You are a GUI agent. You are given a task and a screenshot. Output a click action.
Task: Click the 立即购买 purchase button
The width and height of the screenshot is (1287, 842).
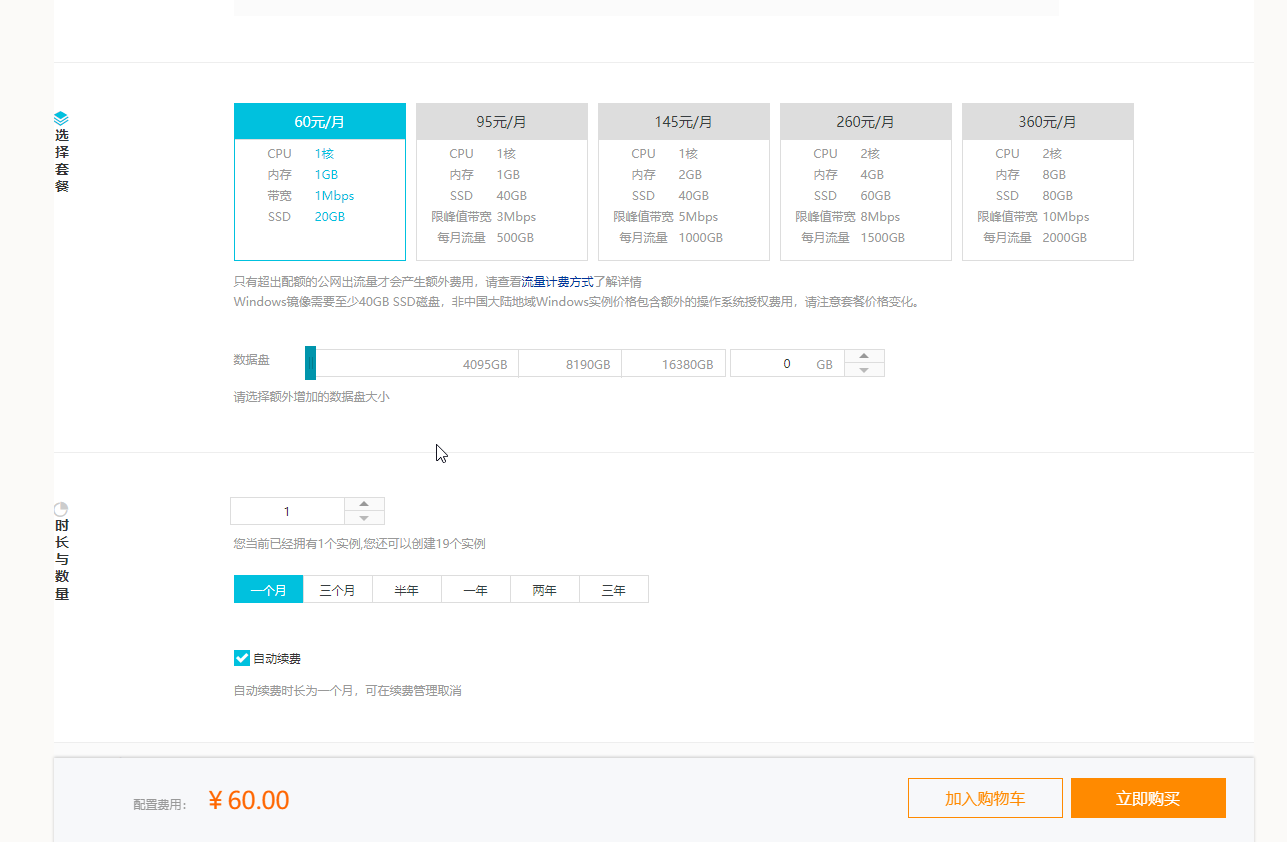[x=1147, y=797]
